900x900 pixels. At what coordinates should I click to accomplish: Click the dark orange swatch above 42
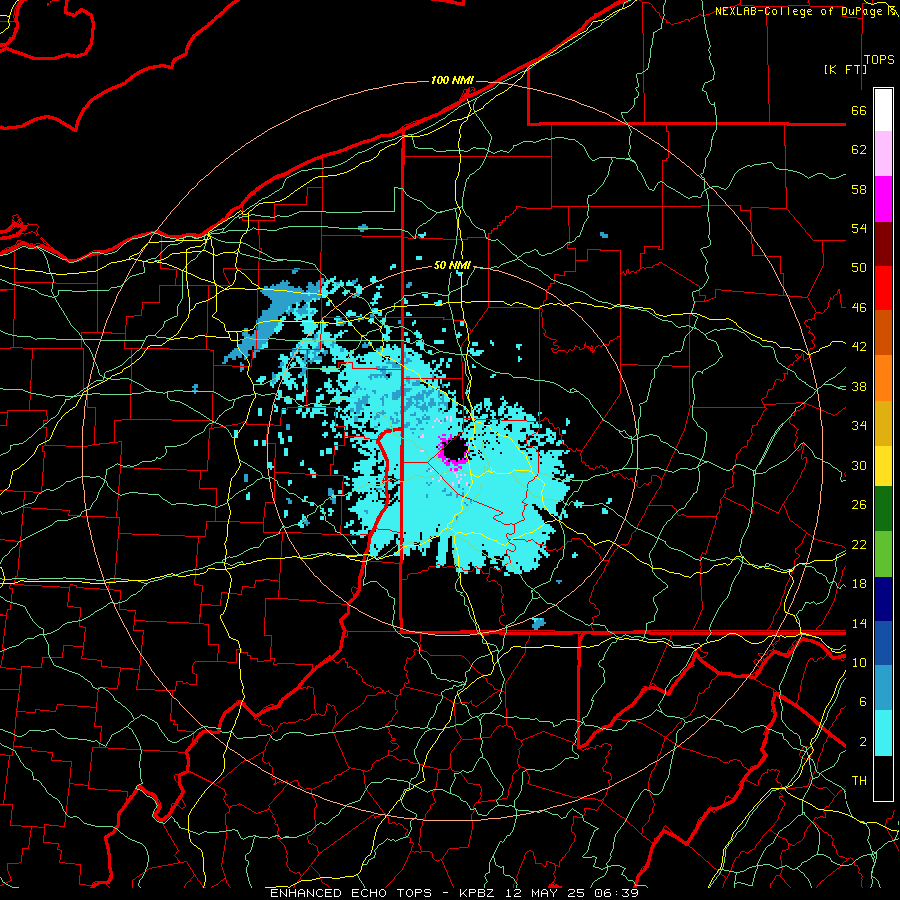point(883,333)
